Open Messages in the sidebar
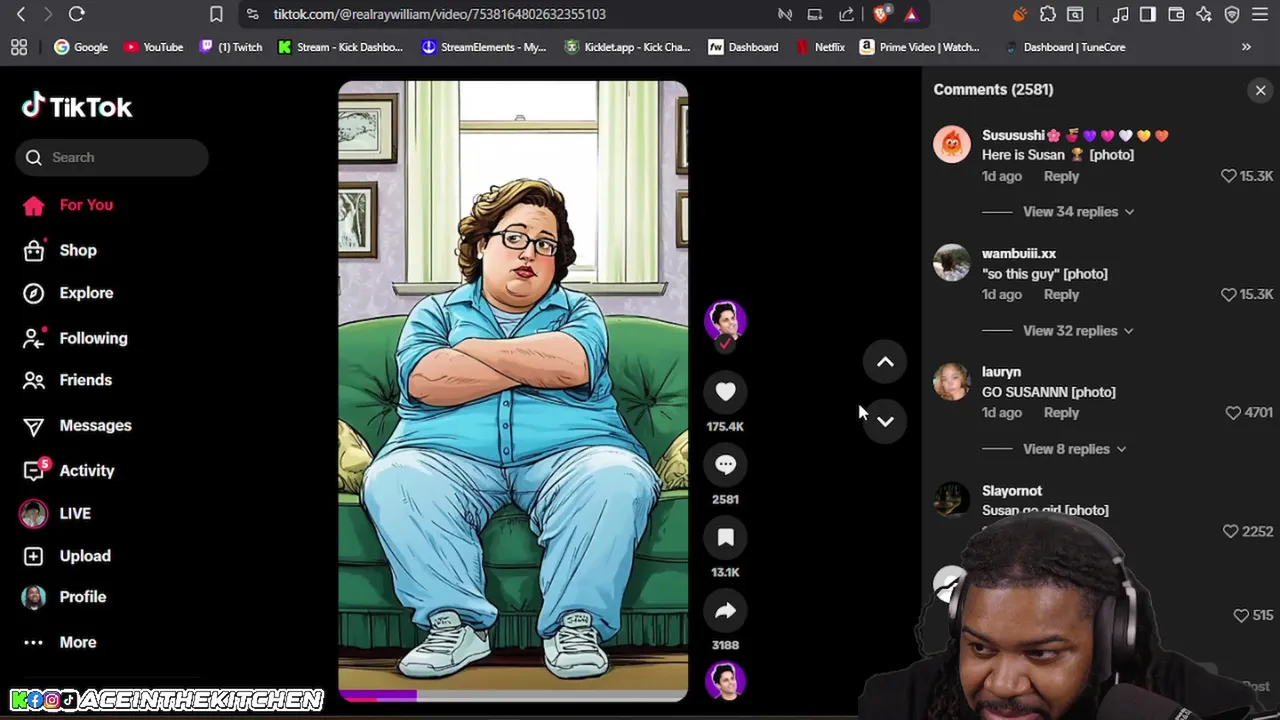 [95, 425]
